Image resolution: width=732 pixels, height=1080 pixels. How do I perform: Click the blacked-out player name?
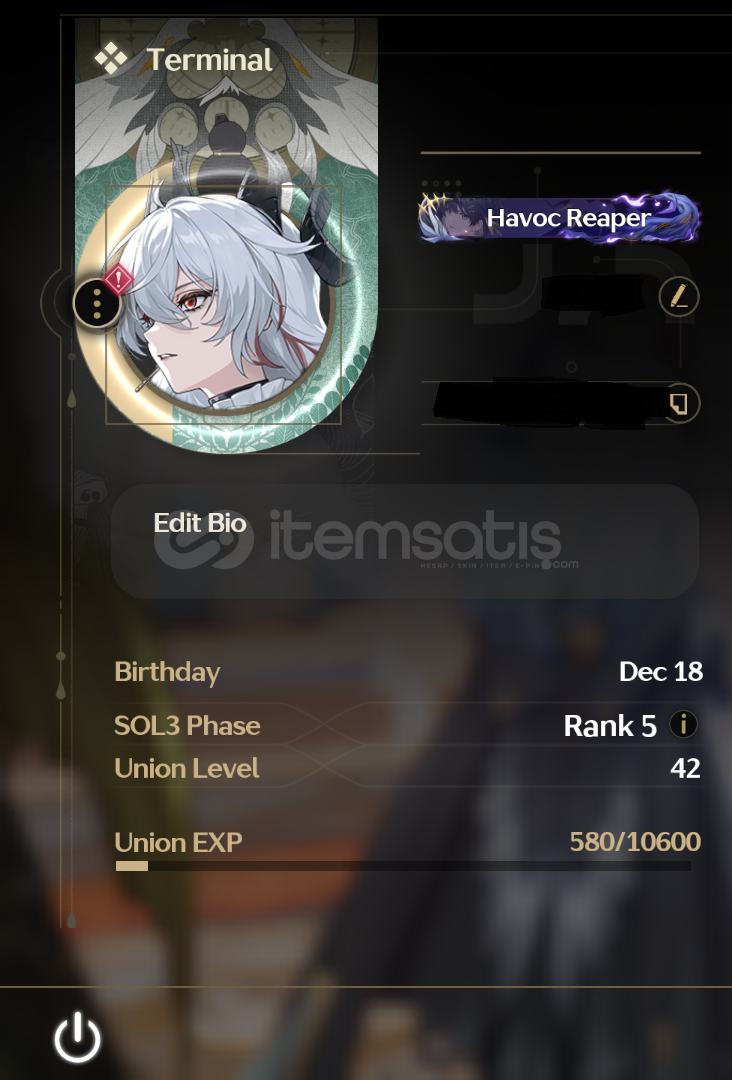click(592, 295)
